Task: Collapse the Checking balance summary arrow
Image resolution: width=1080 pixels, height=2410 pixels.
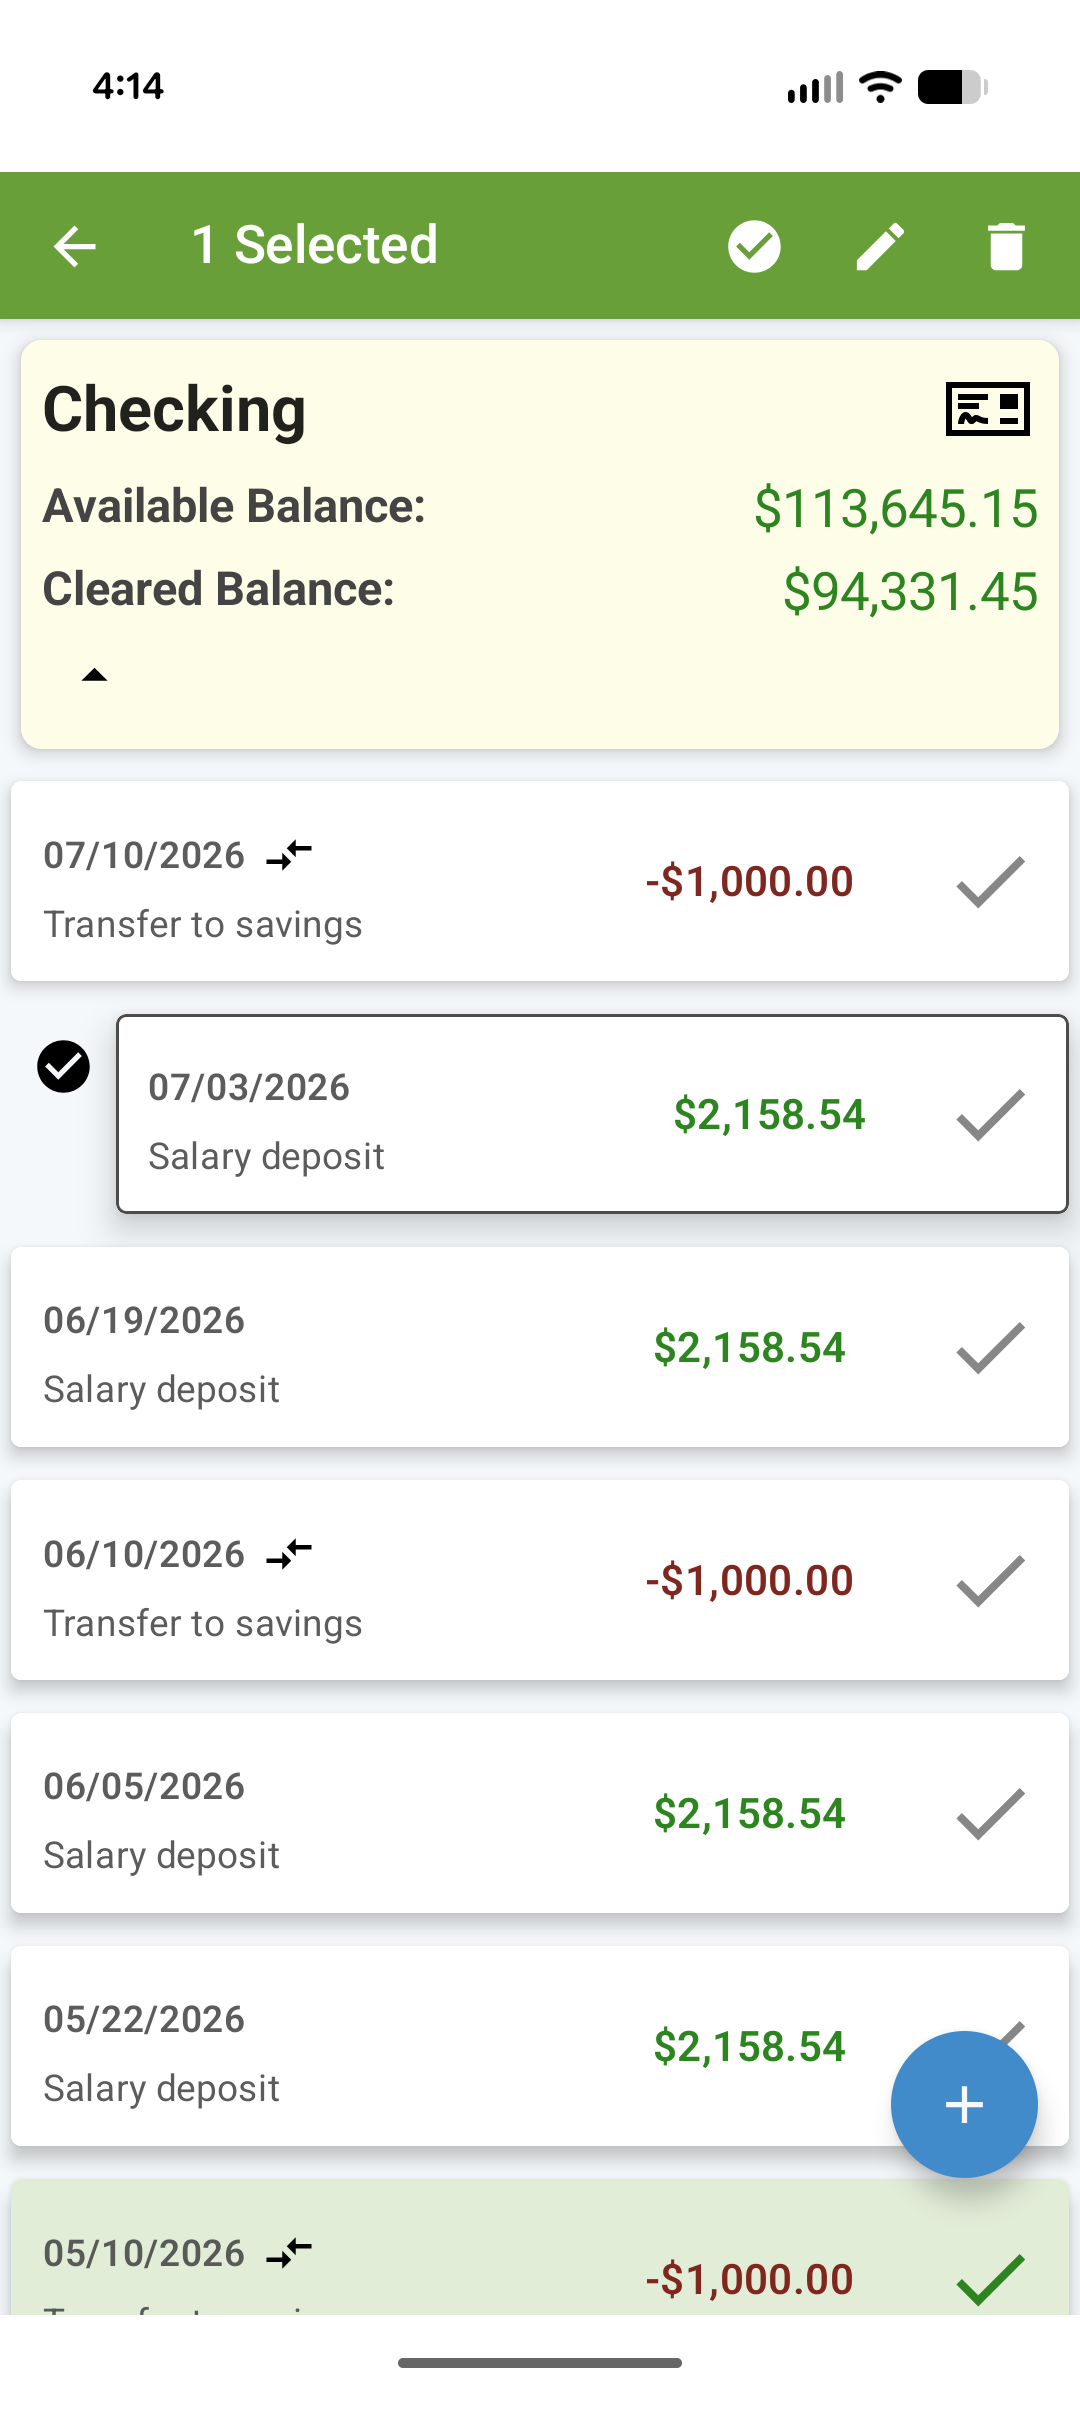Action: point(94,675)
